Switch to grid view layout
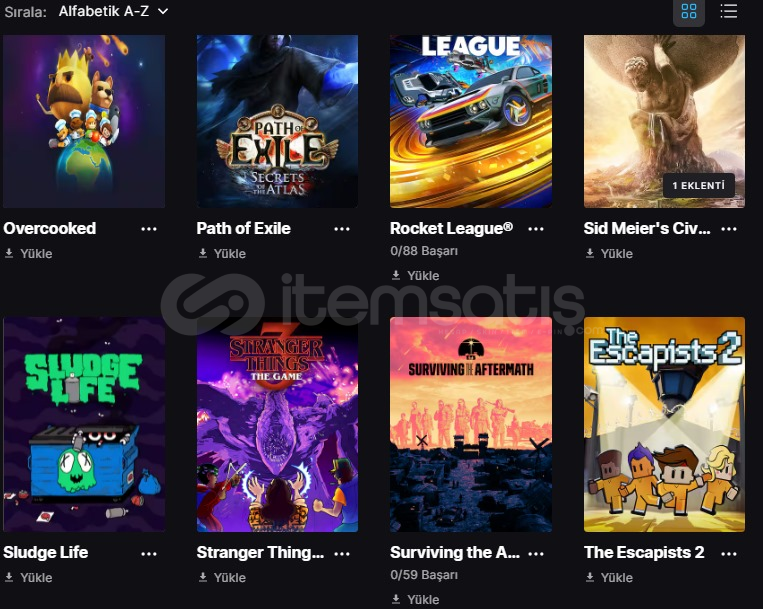Viewport: 763px width, 609px height. click(689, 11)
